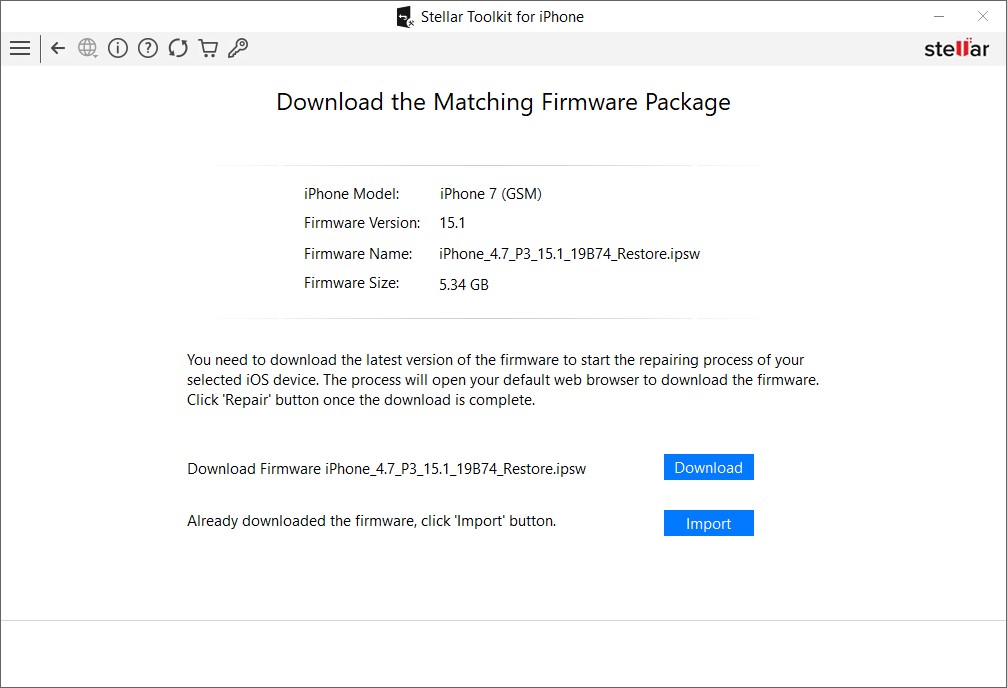Click the Download the Matching Firmware Package heading

(503, 102)
